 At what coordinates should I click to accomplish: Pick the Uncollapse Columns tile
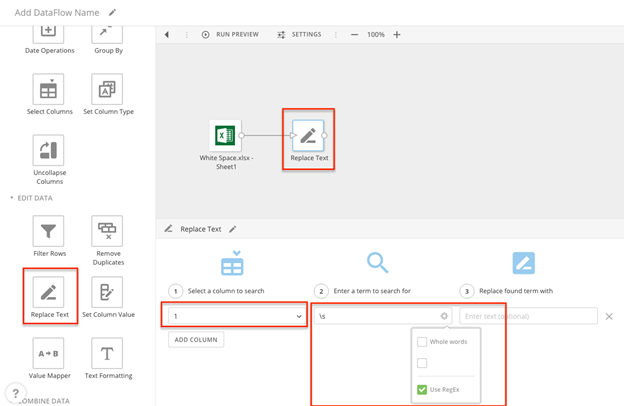pyautogui.click(x=49, y=150)
